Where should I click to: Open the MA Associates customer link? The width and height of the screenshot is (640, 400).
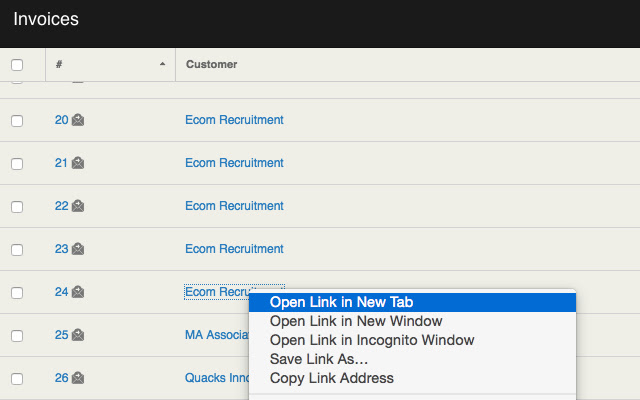pyautogui.click(x=217, y=335)
